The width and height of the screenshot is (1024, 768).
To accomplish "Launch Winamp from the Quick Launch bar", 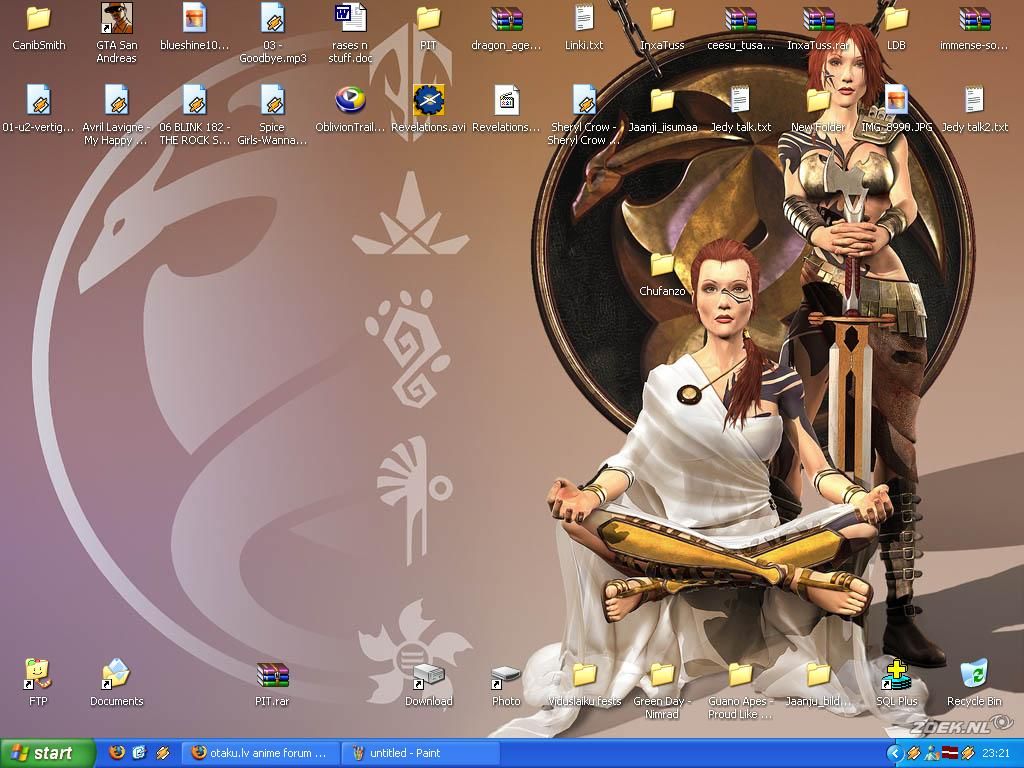I will tap(163, 753).
